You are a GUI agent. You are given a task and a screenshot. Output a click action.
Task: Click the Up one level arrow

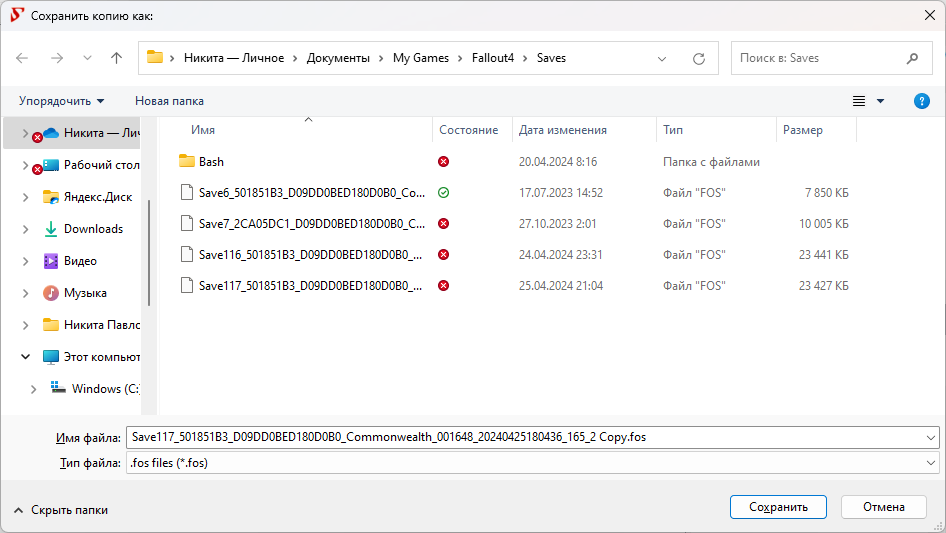[x=116, y=58]
